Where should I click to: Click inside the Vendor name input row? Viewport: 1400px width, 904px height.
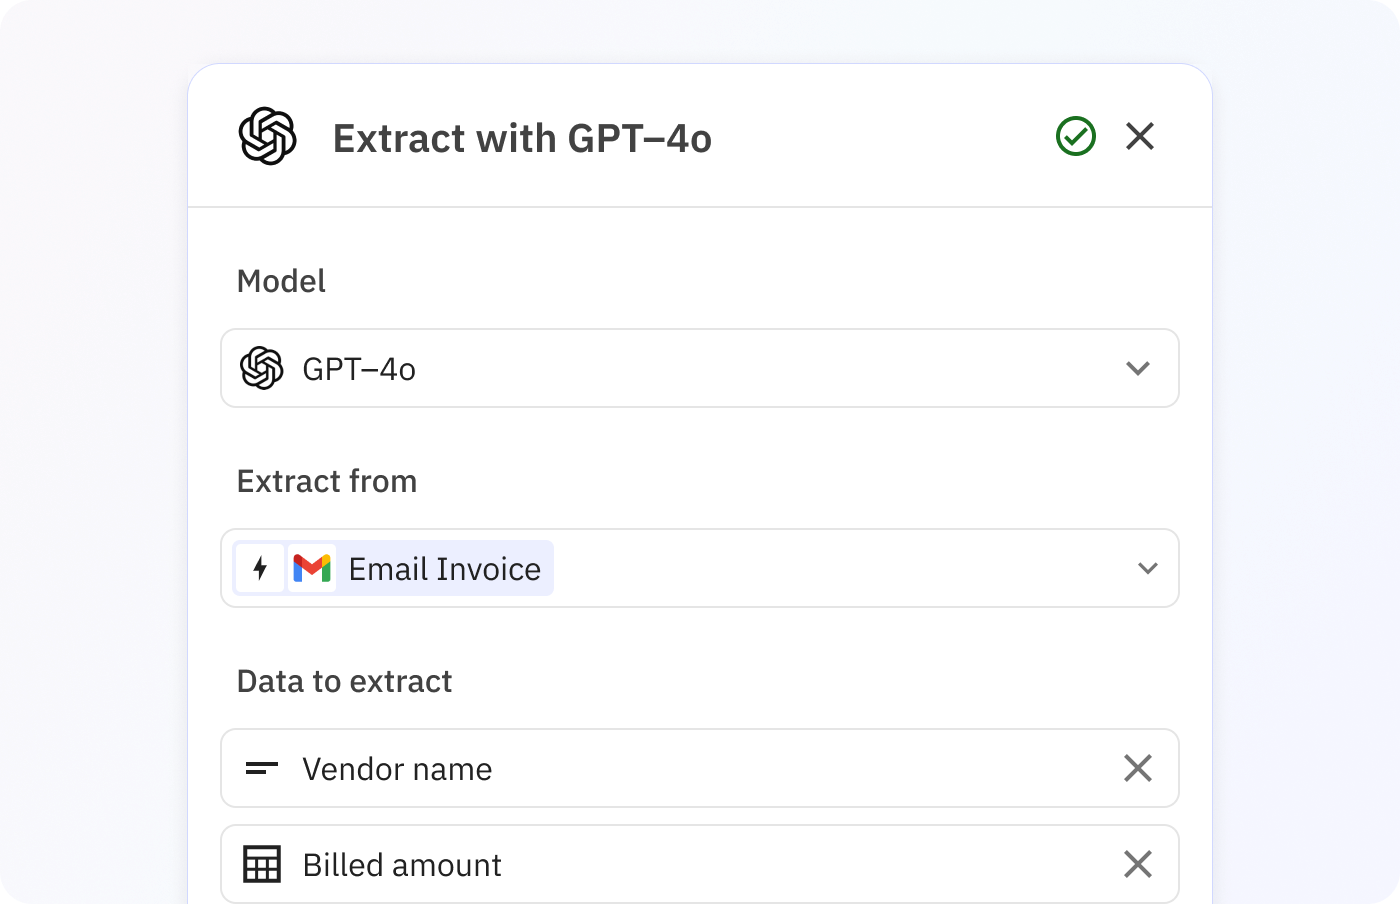[x=600, y=768]
